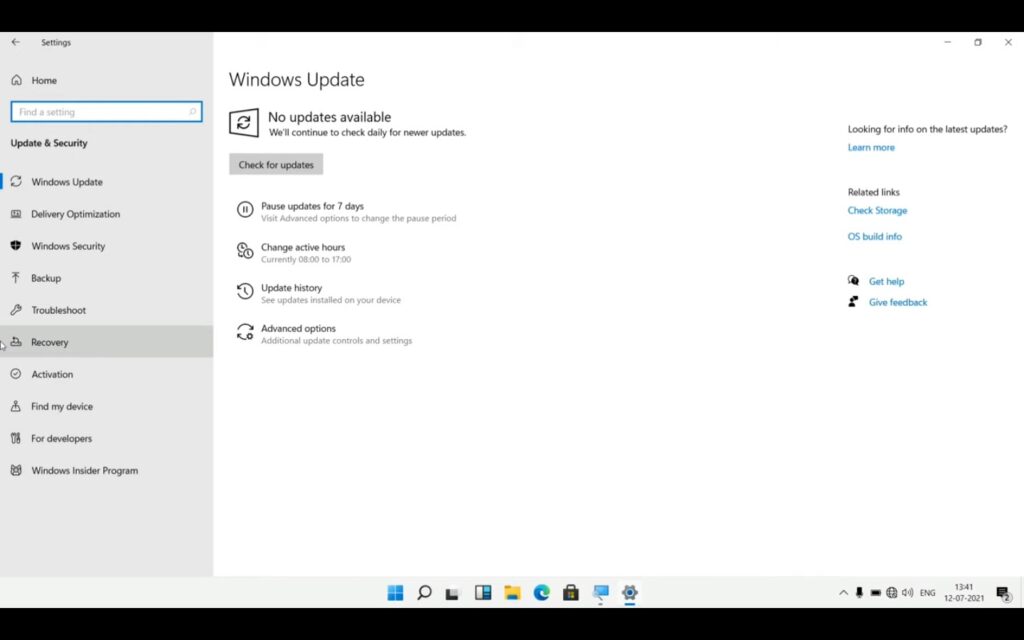Viewport: 1024px width, 640px height.
Task: Go to Delivery Optimization section
Action: pos(75,214)
